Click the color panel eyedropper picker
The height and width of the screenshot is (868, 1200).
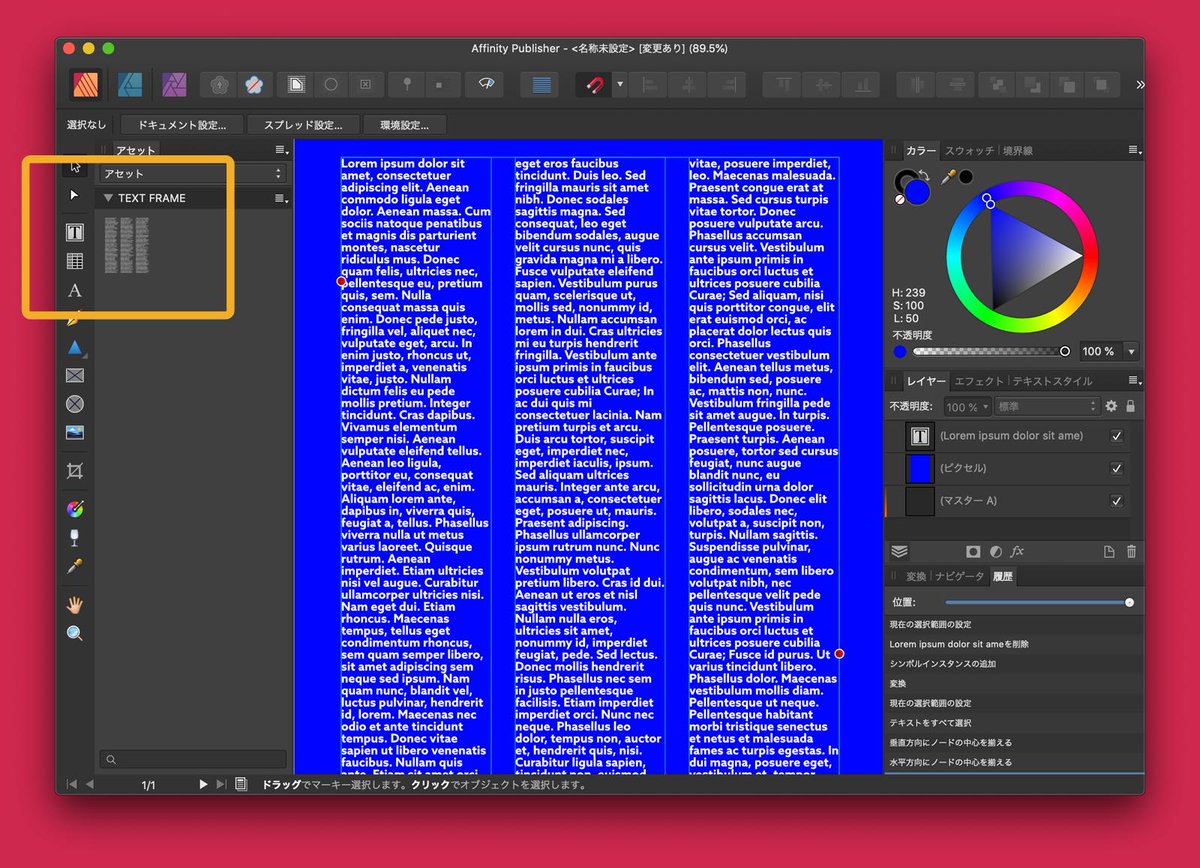[947, 177]
